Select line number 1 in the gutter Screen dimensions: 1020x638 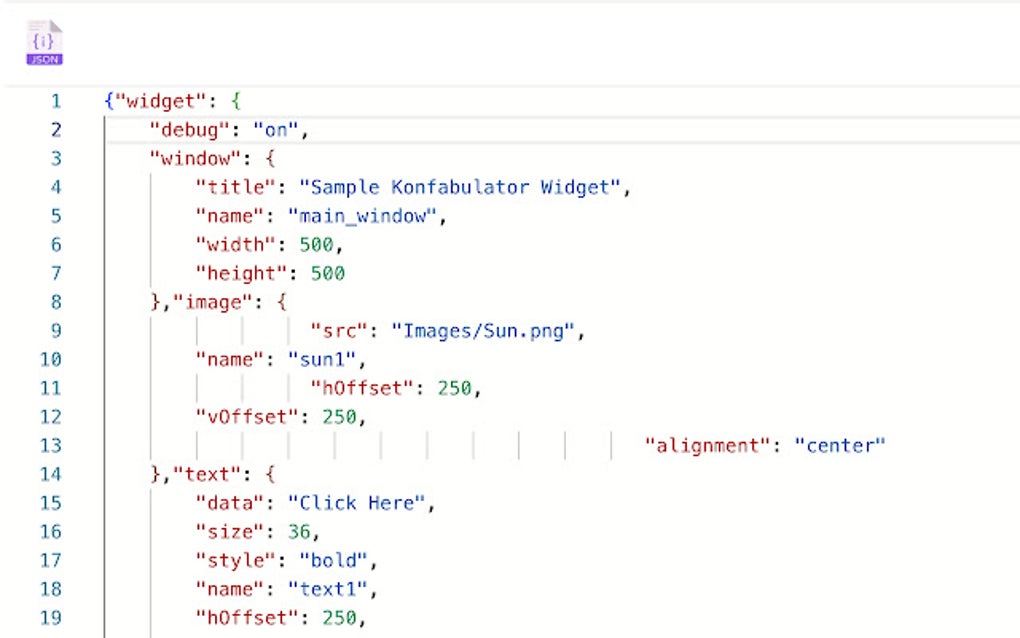tap(55, 101)
